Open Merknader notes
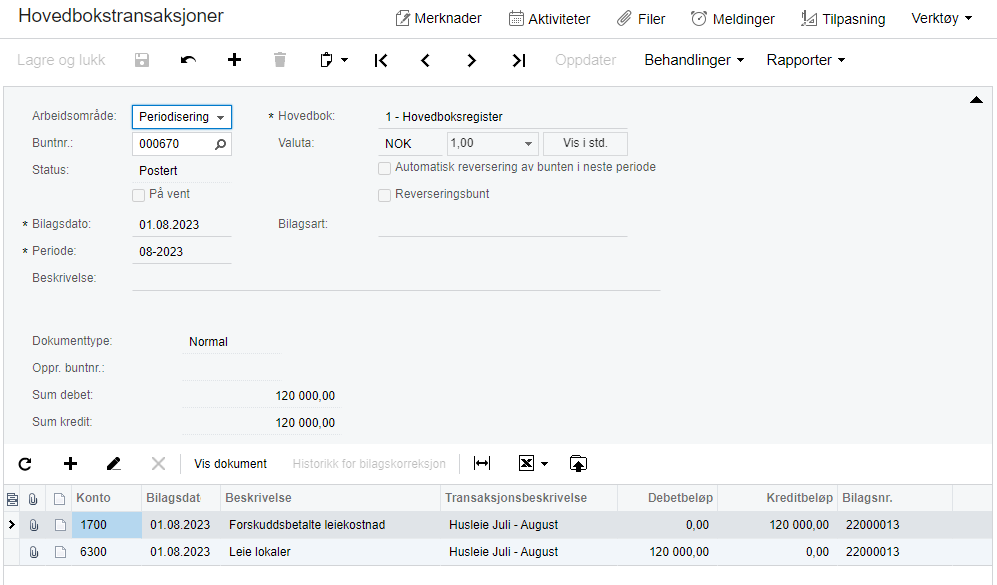Image resolution: width=997 pixels, height=585 pixels. pos(438,18)
